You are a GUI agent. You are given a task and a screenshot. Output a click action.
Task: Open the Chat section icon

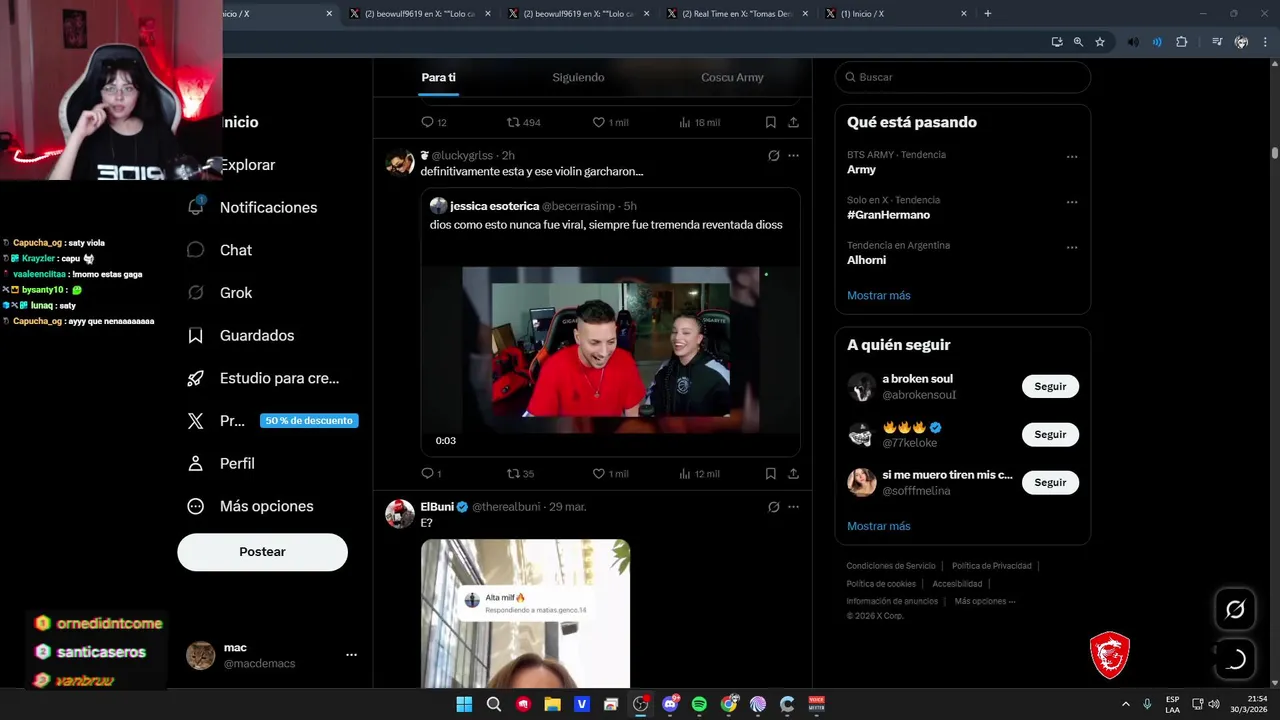[196, 250]
